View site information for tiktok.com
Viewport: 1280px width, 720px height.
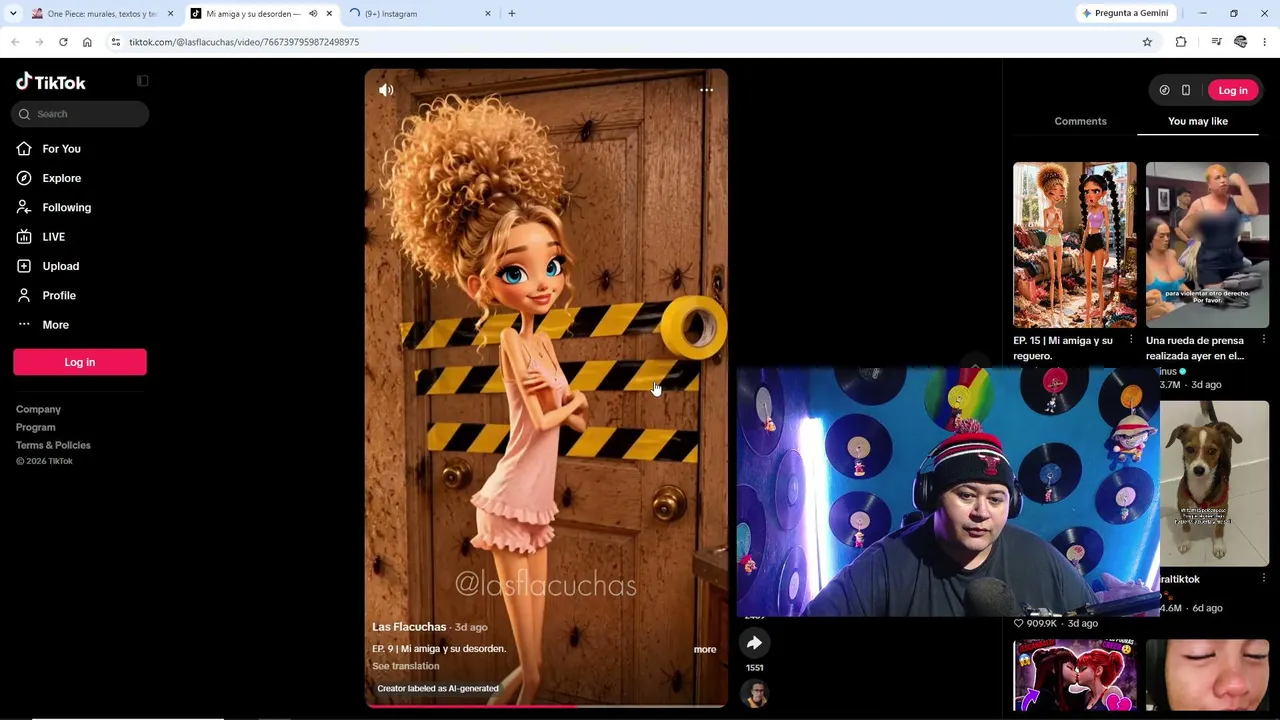pos(116,42)
